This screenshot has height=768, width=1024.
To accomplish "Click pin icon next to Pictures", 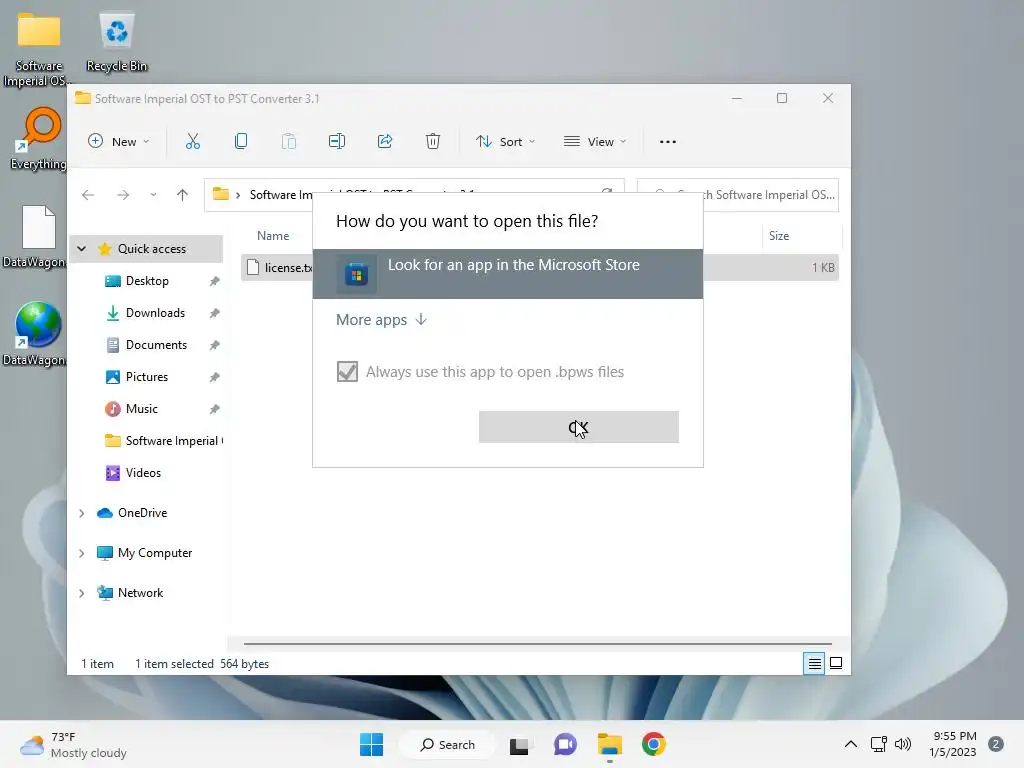I will click(x=214, y=377).
